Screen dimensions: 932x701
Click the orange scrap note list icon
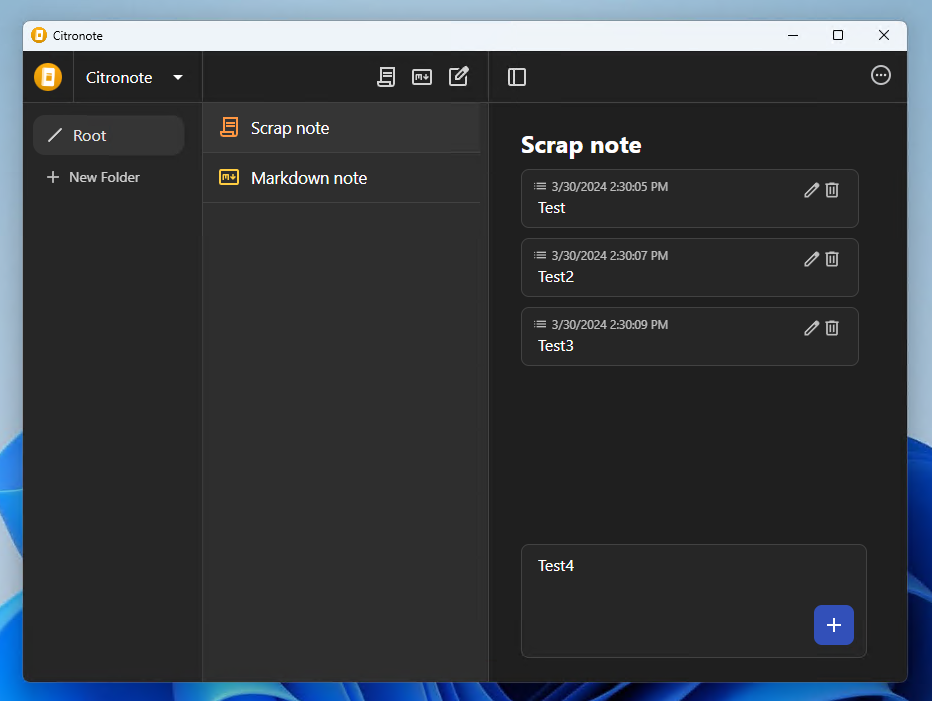(x=229, y=127)
